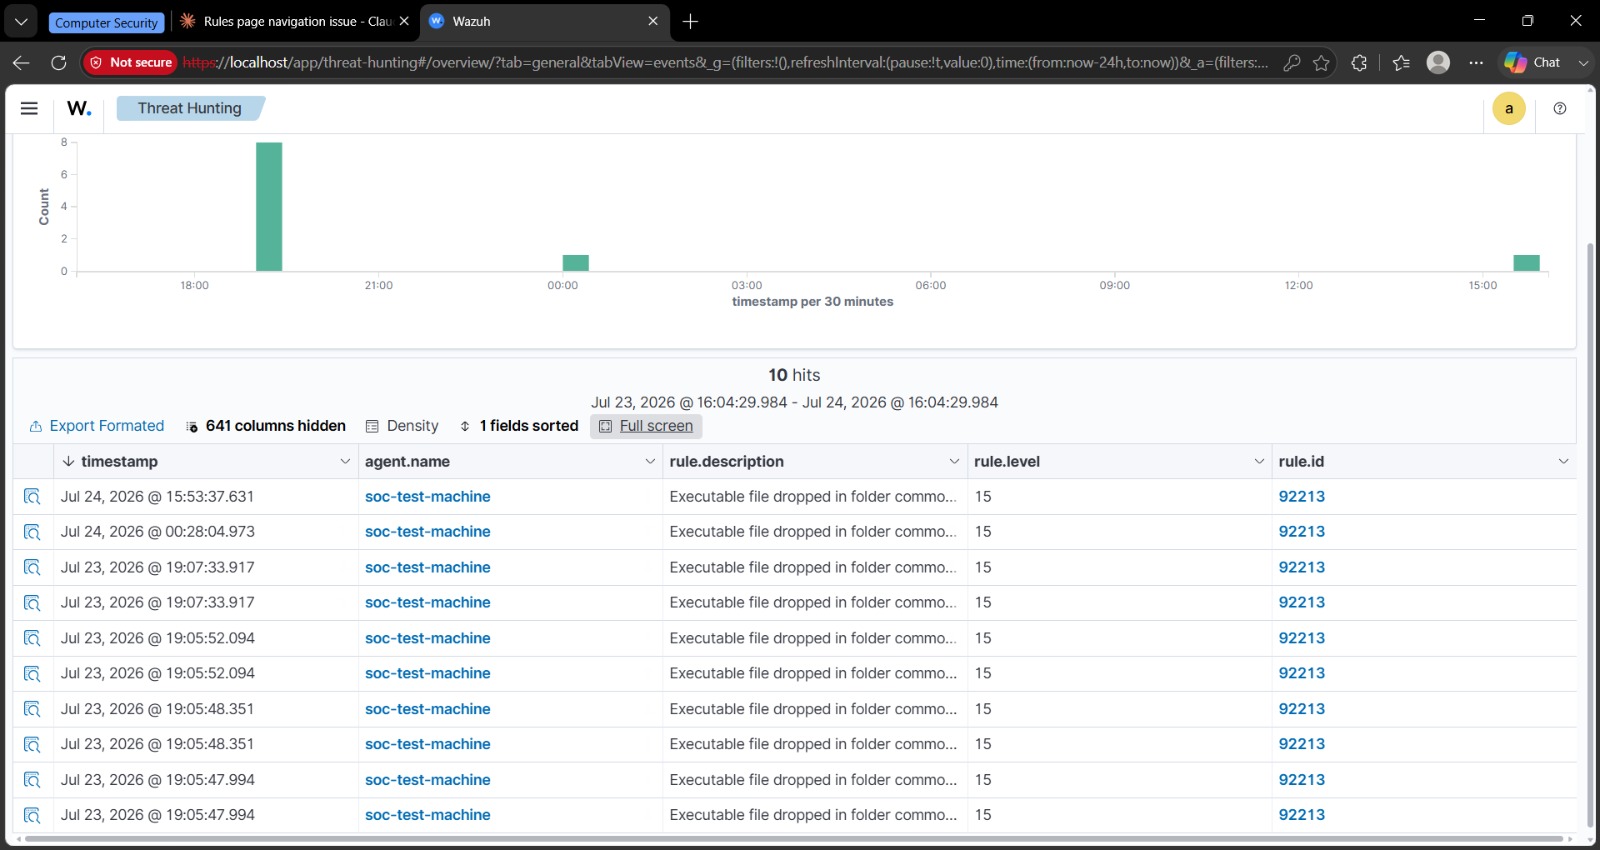Open the user avatar 'a' menu
Screen dimensions: 1600x850
[x=1509, y=109]
